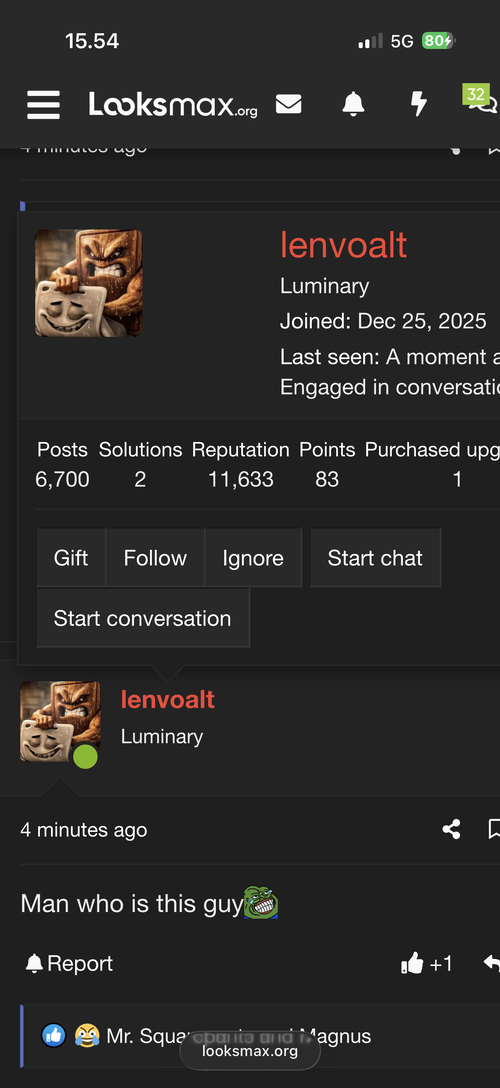Click the thumbs up +1 like button
This screenshot has width=500, height=1088.
[426, 963]
